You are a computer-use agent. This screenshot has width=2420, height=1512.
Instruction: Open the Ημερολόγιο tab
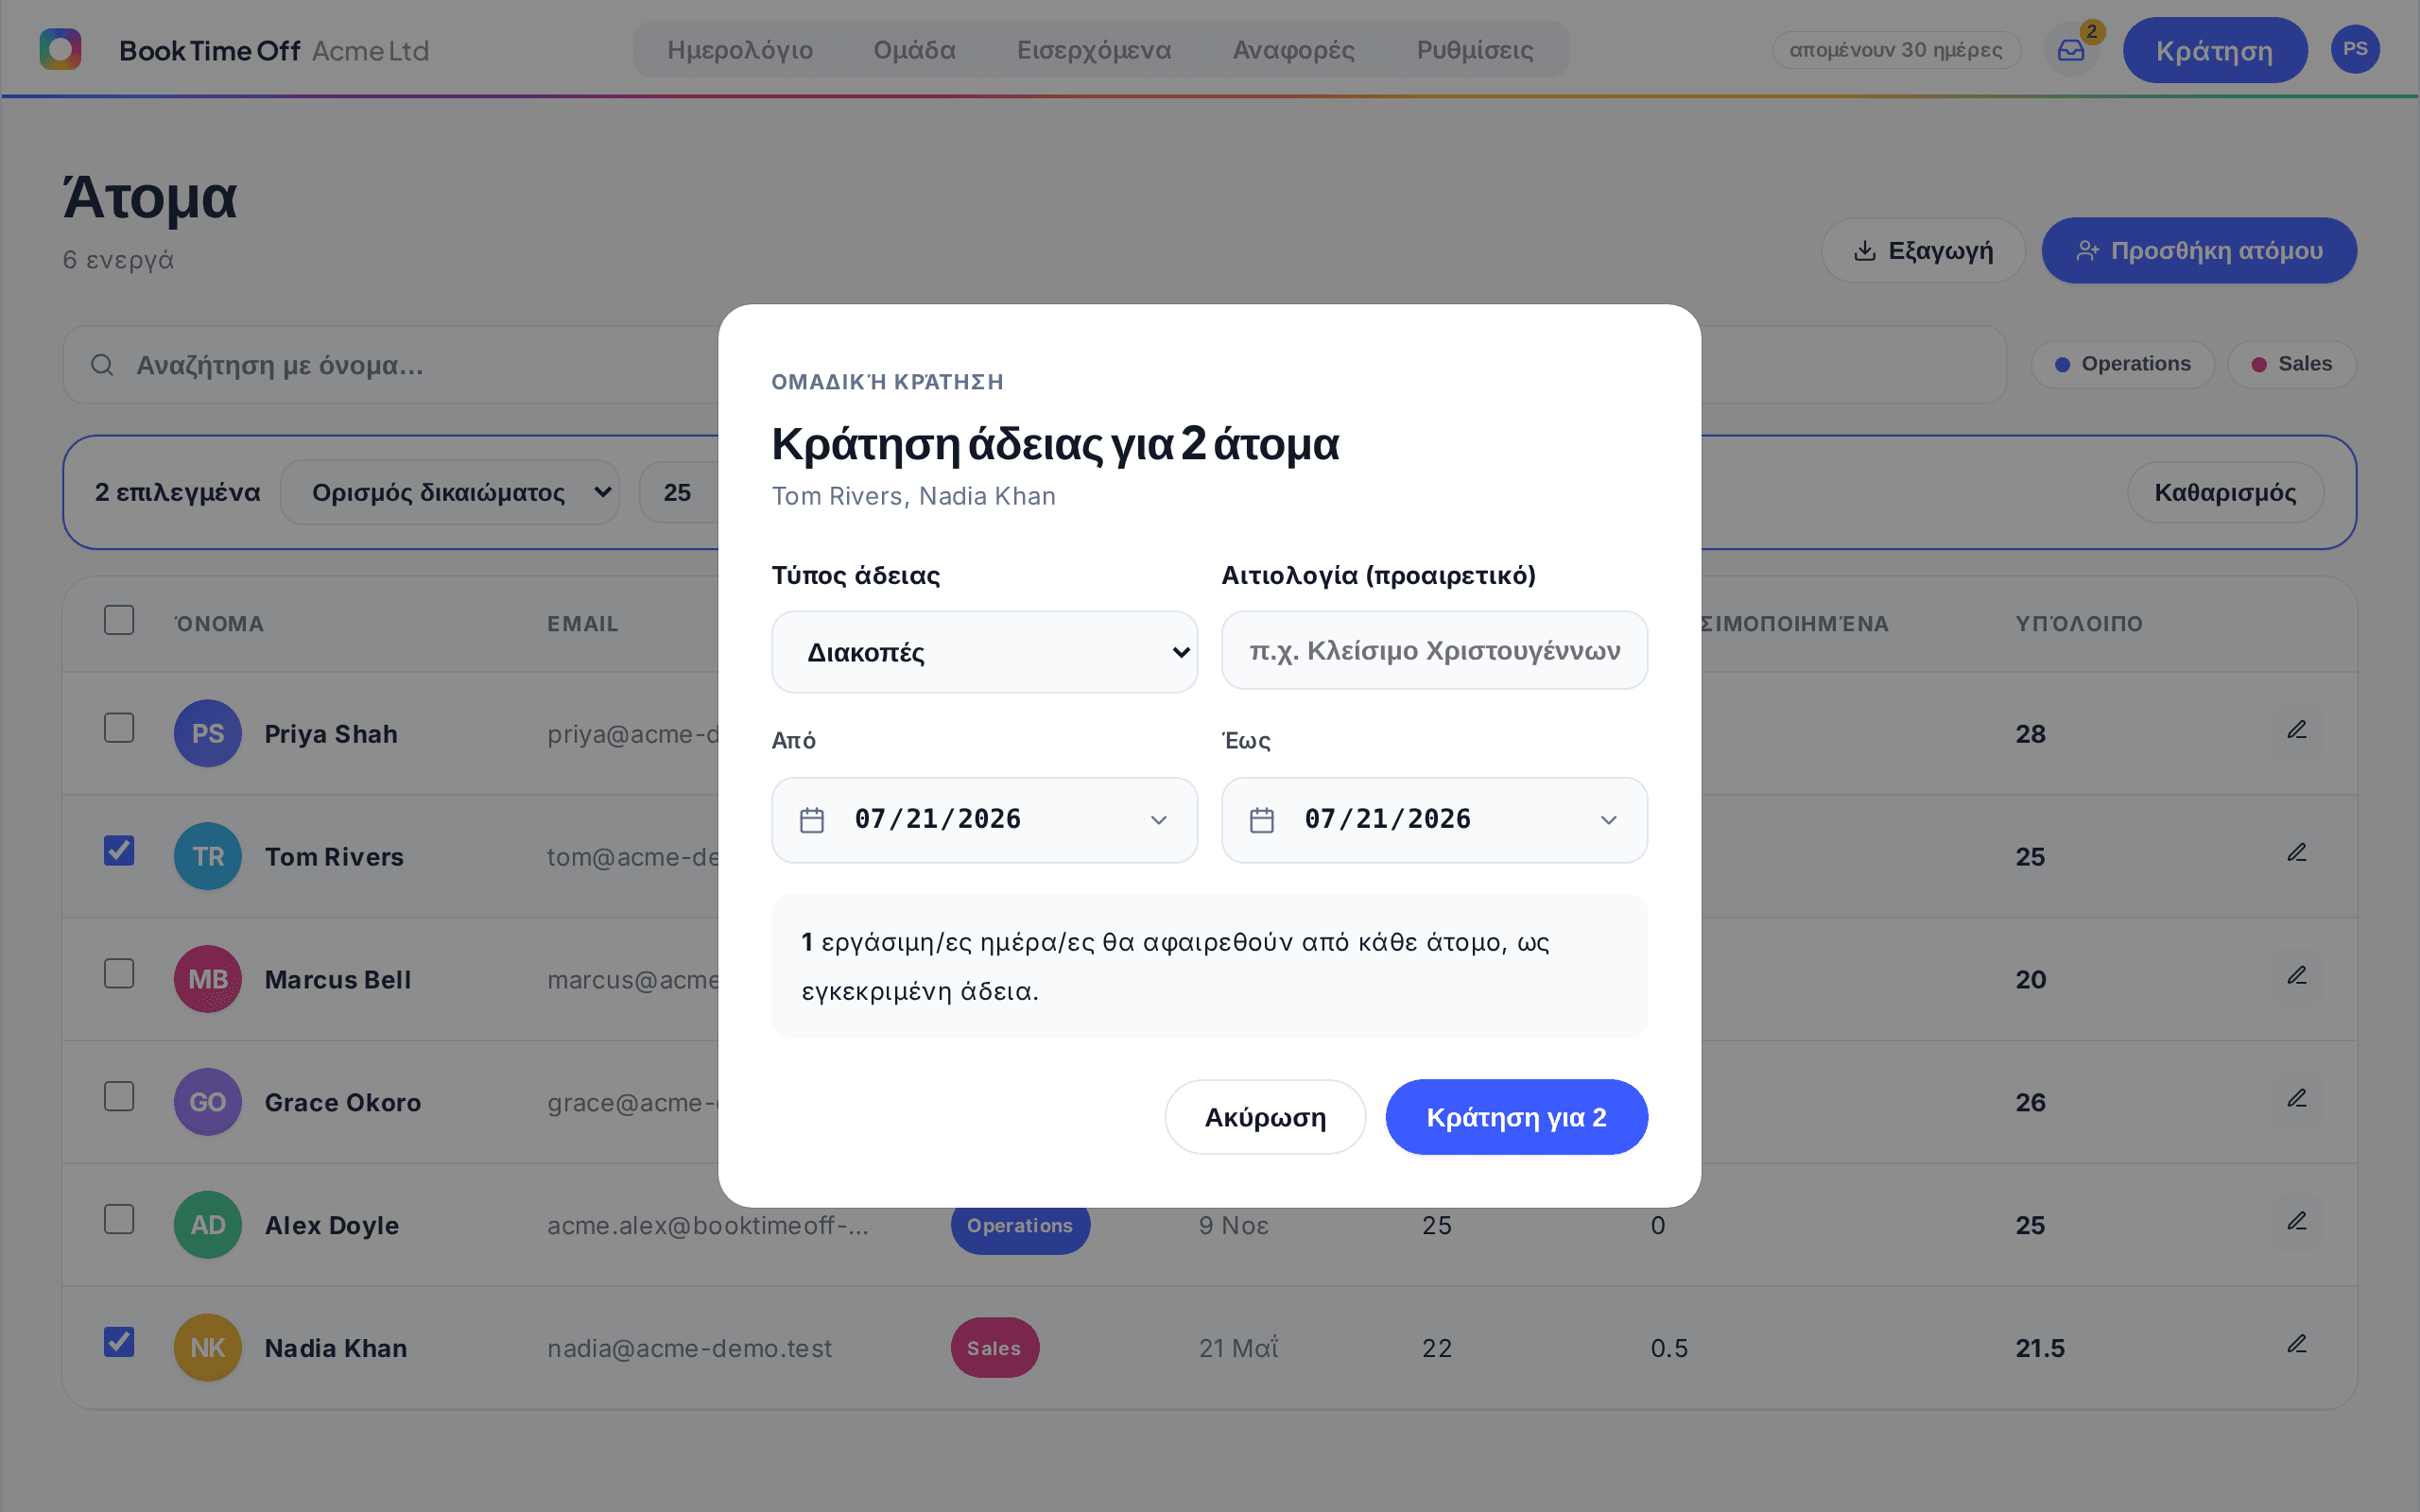tap(740, 50)
